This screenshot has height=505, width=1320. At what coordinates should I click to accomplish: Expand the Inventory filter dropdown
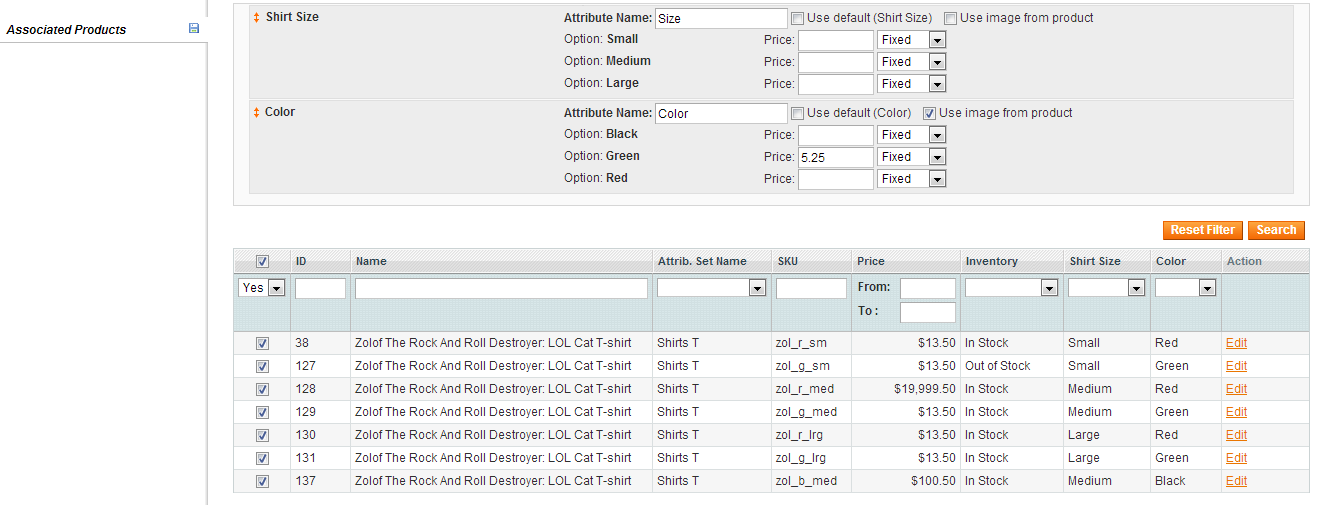[1011, 288]
